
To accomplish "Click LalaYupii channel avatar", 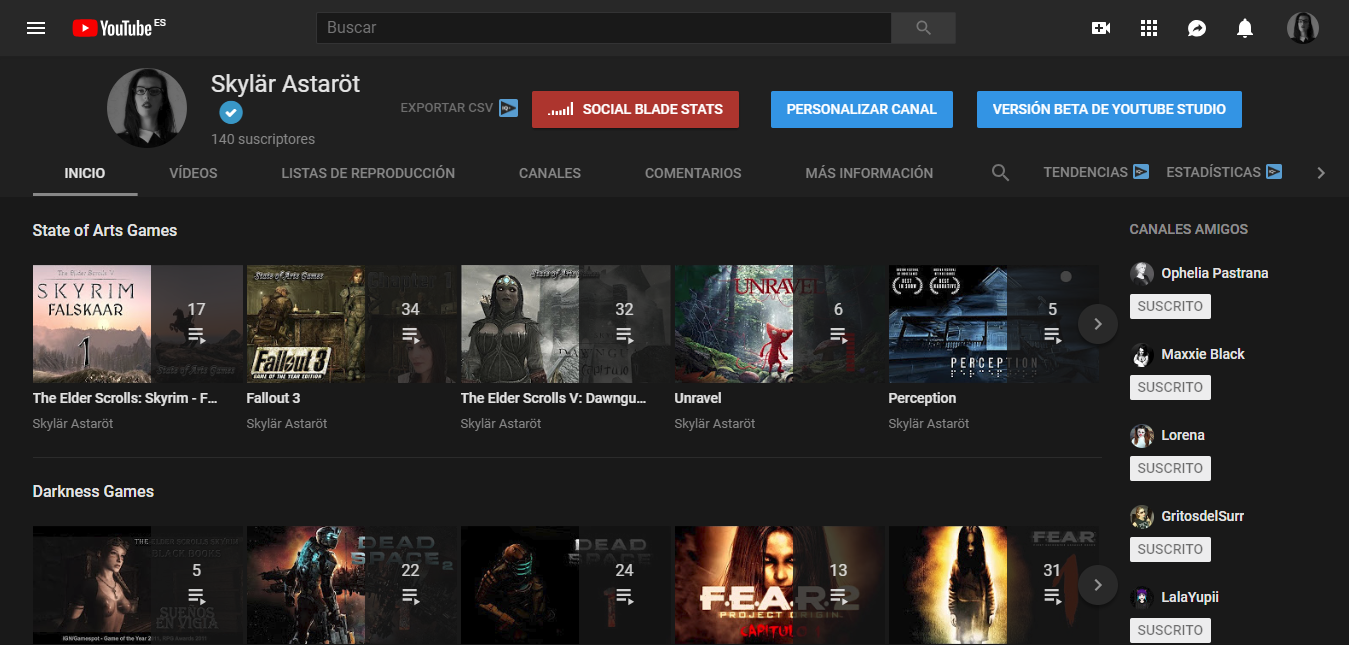I will [x=1142, y=598].
